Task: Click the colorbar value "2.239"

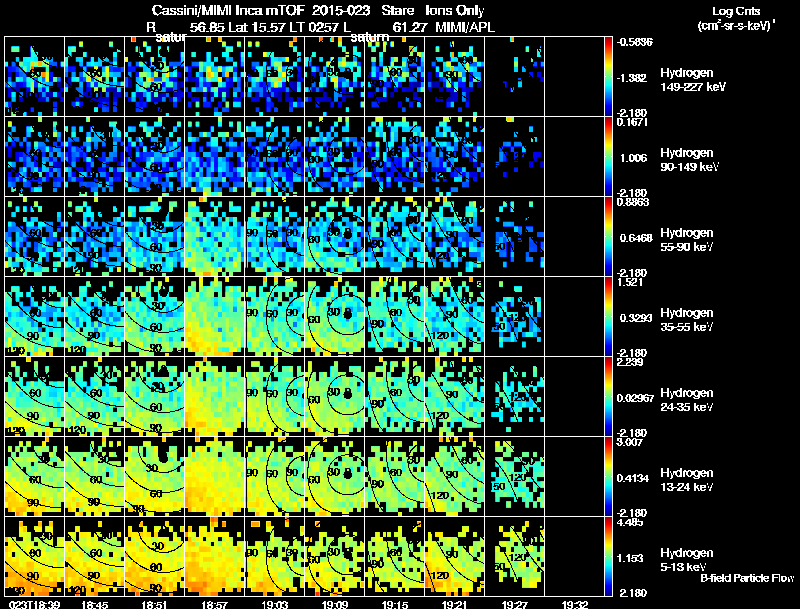Action: click(x=630, y=363)
